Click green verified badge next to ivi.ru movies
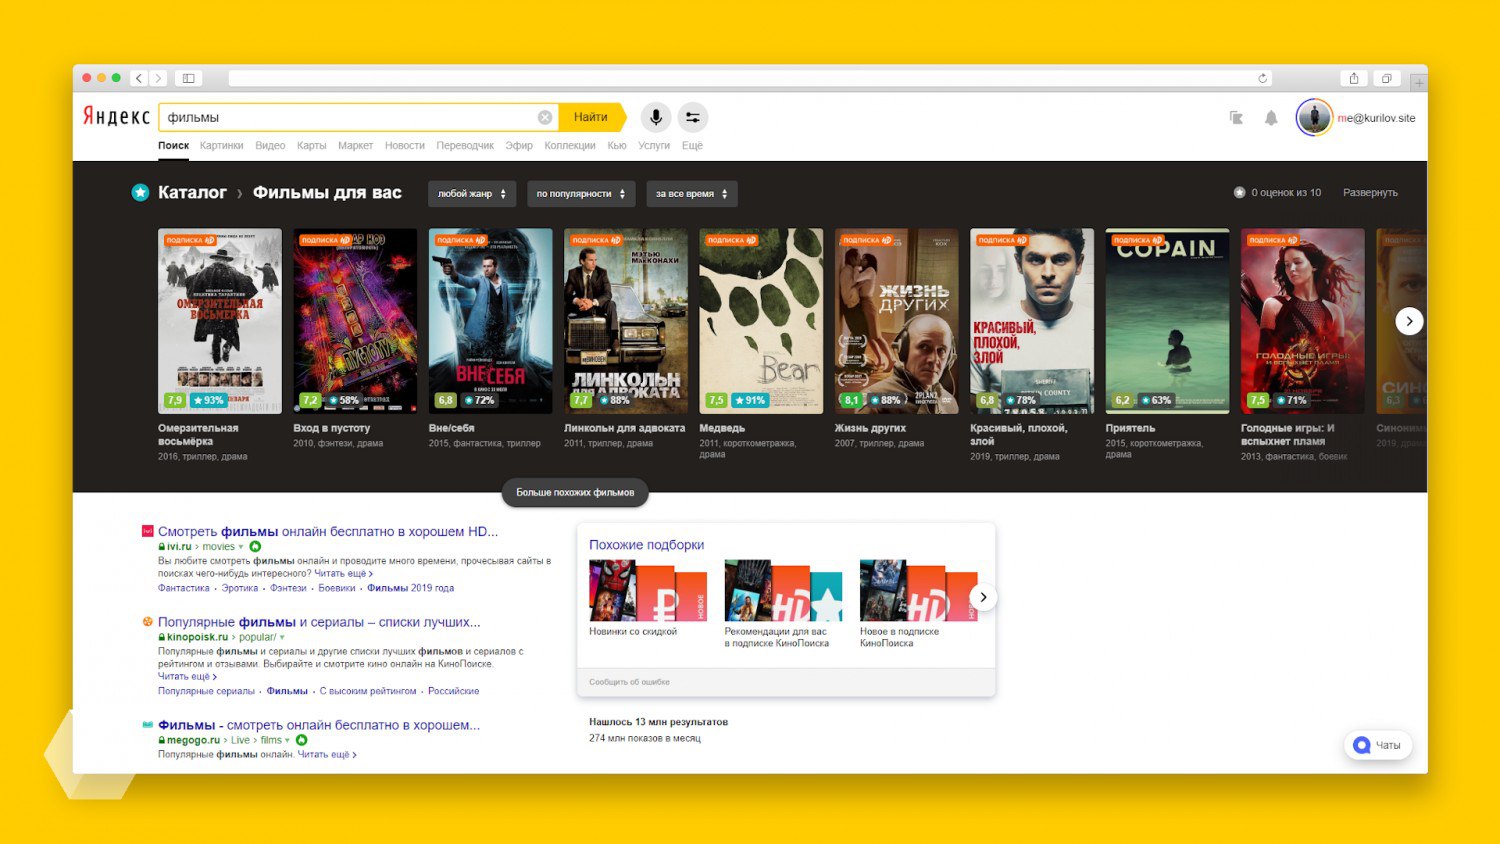1500x844 pixels. 255,547
